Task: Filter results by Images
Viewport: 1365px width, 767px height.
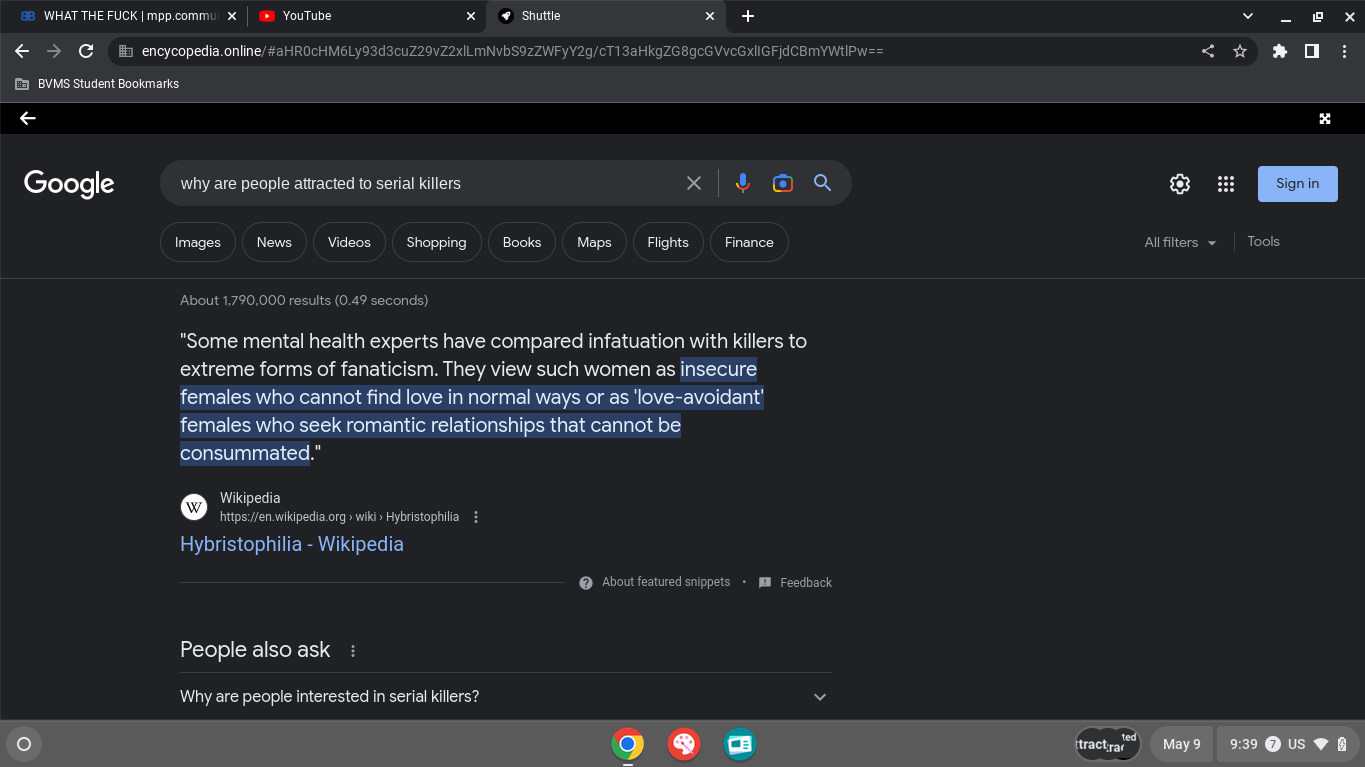Action: point(198,242)
